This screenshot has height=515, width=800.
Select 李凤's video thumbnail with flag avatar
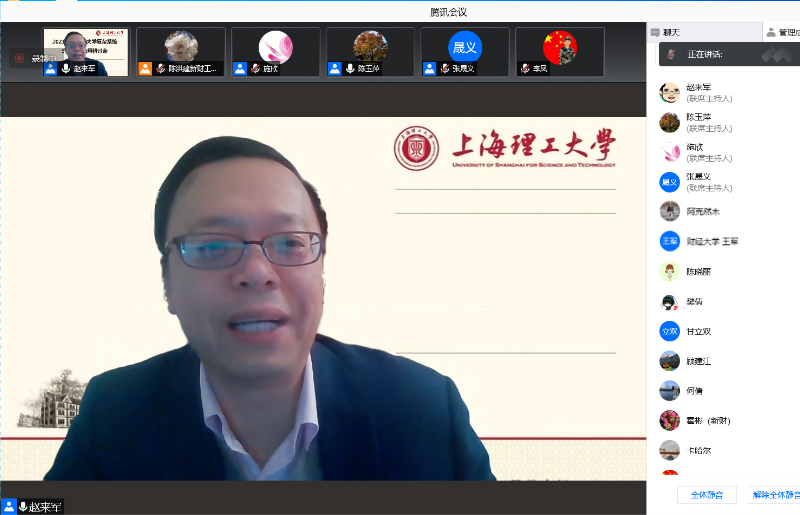(x=559, y=52)
